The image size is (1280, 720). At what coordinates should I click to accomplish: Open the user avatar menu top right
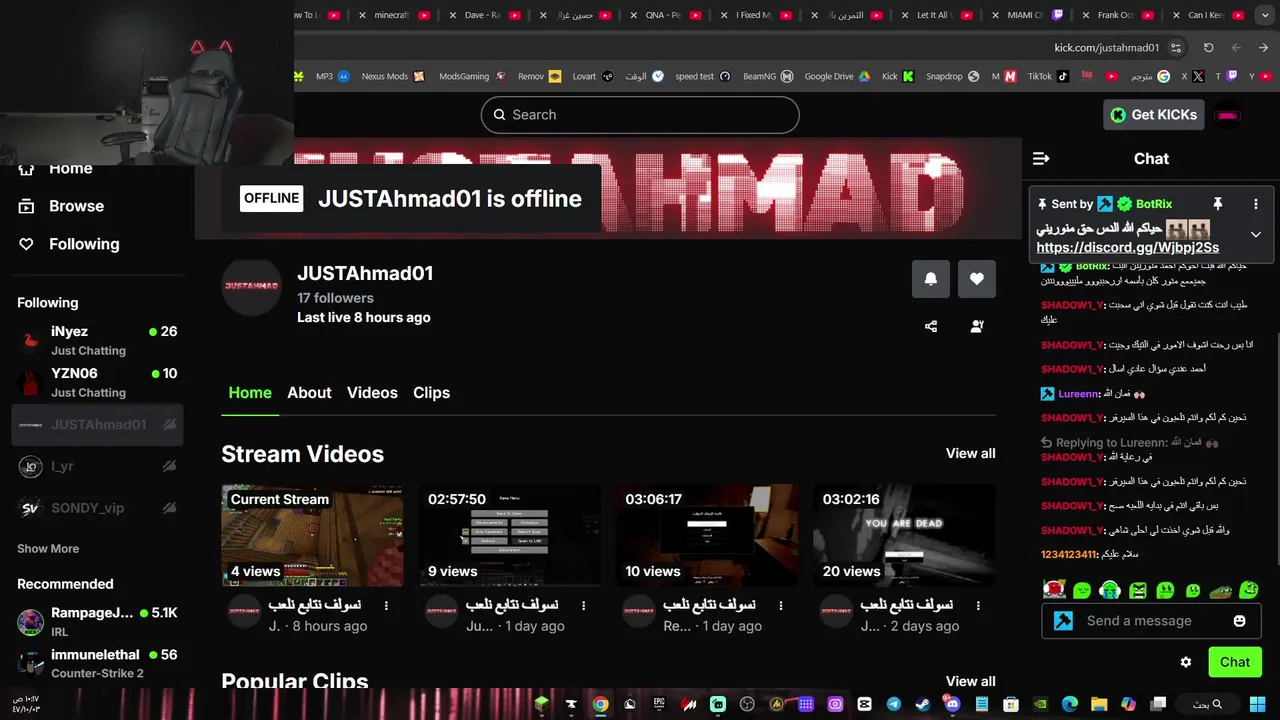click(x=1228, y=115)
